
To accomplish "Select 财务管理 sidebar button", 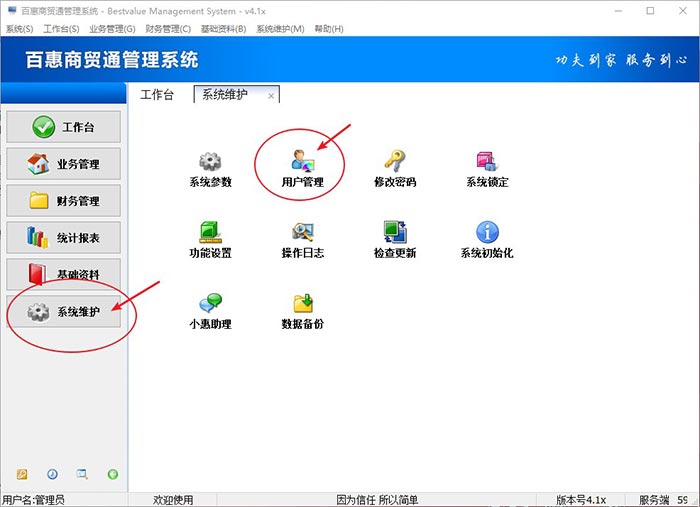I will pos(63,201).
